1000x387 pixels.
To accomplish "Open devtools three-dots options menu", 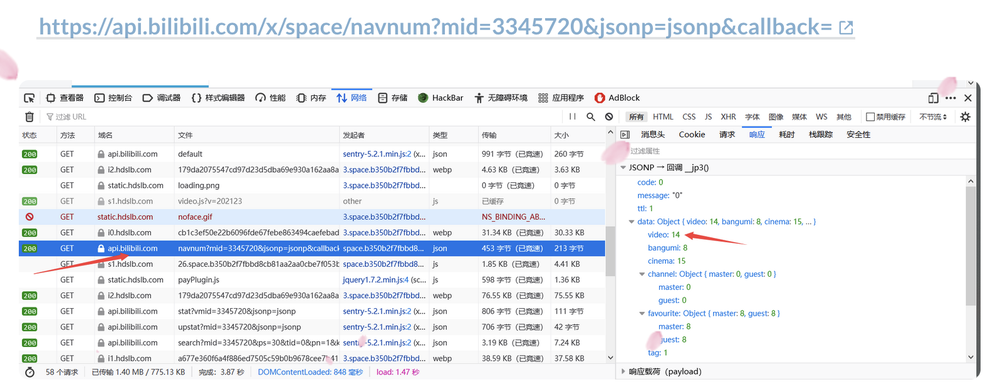I will tap(951, 98).
